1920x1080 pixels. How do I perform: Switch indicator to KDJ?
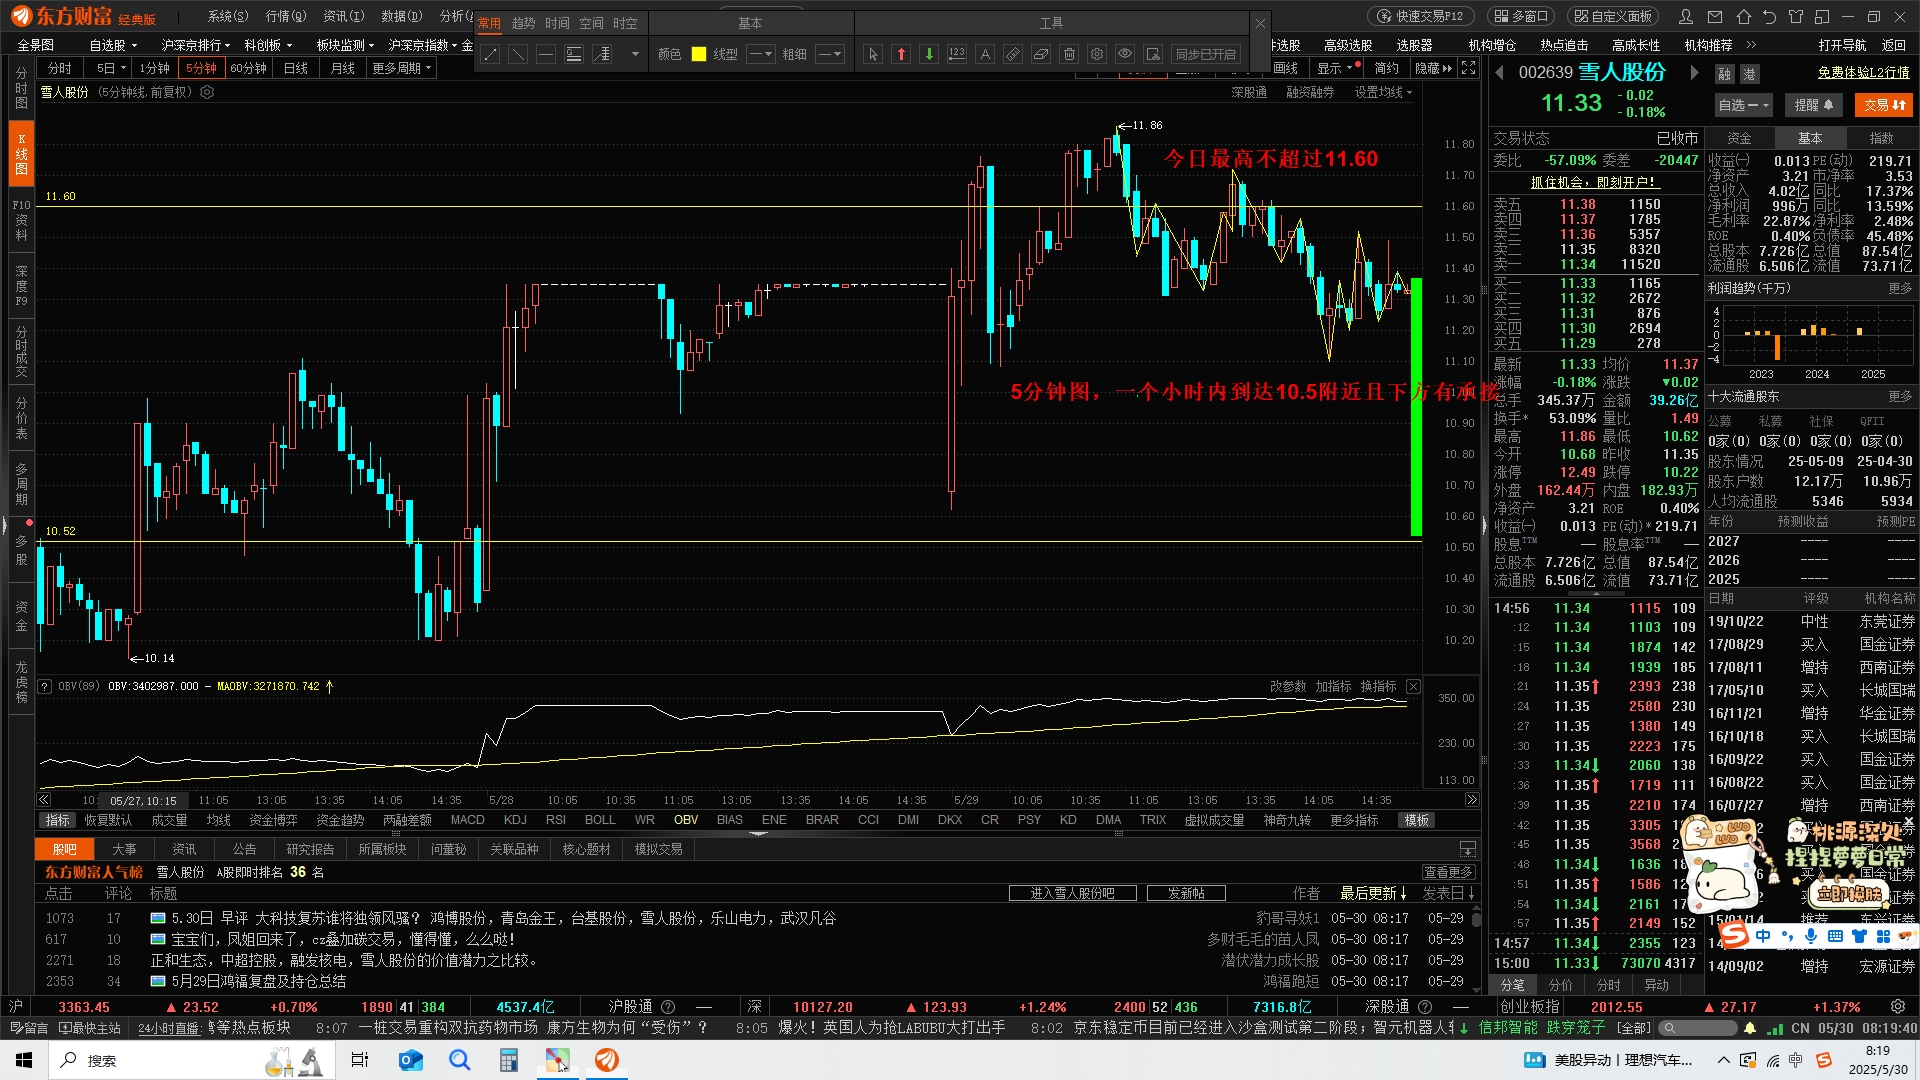(x=515, y=820)
